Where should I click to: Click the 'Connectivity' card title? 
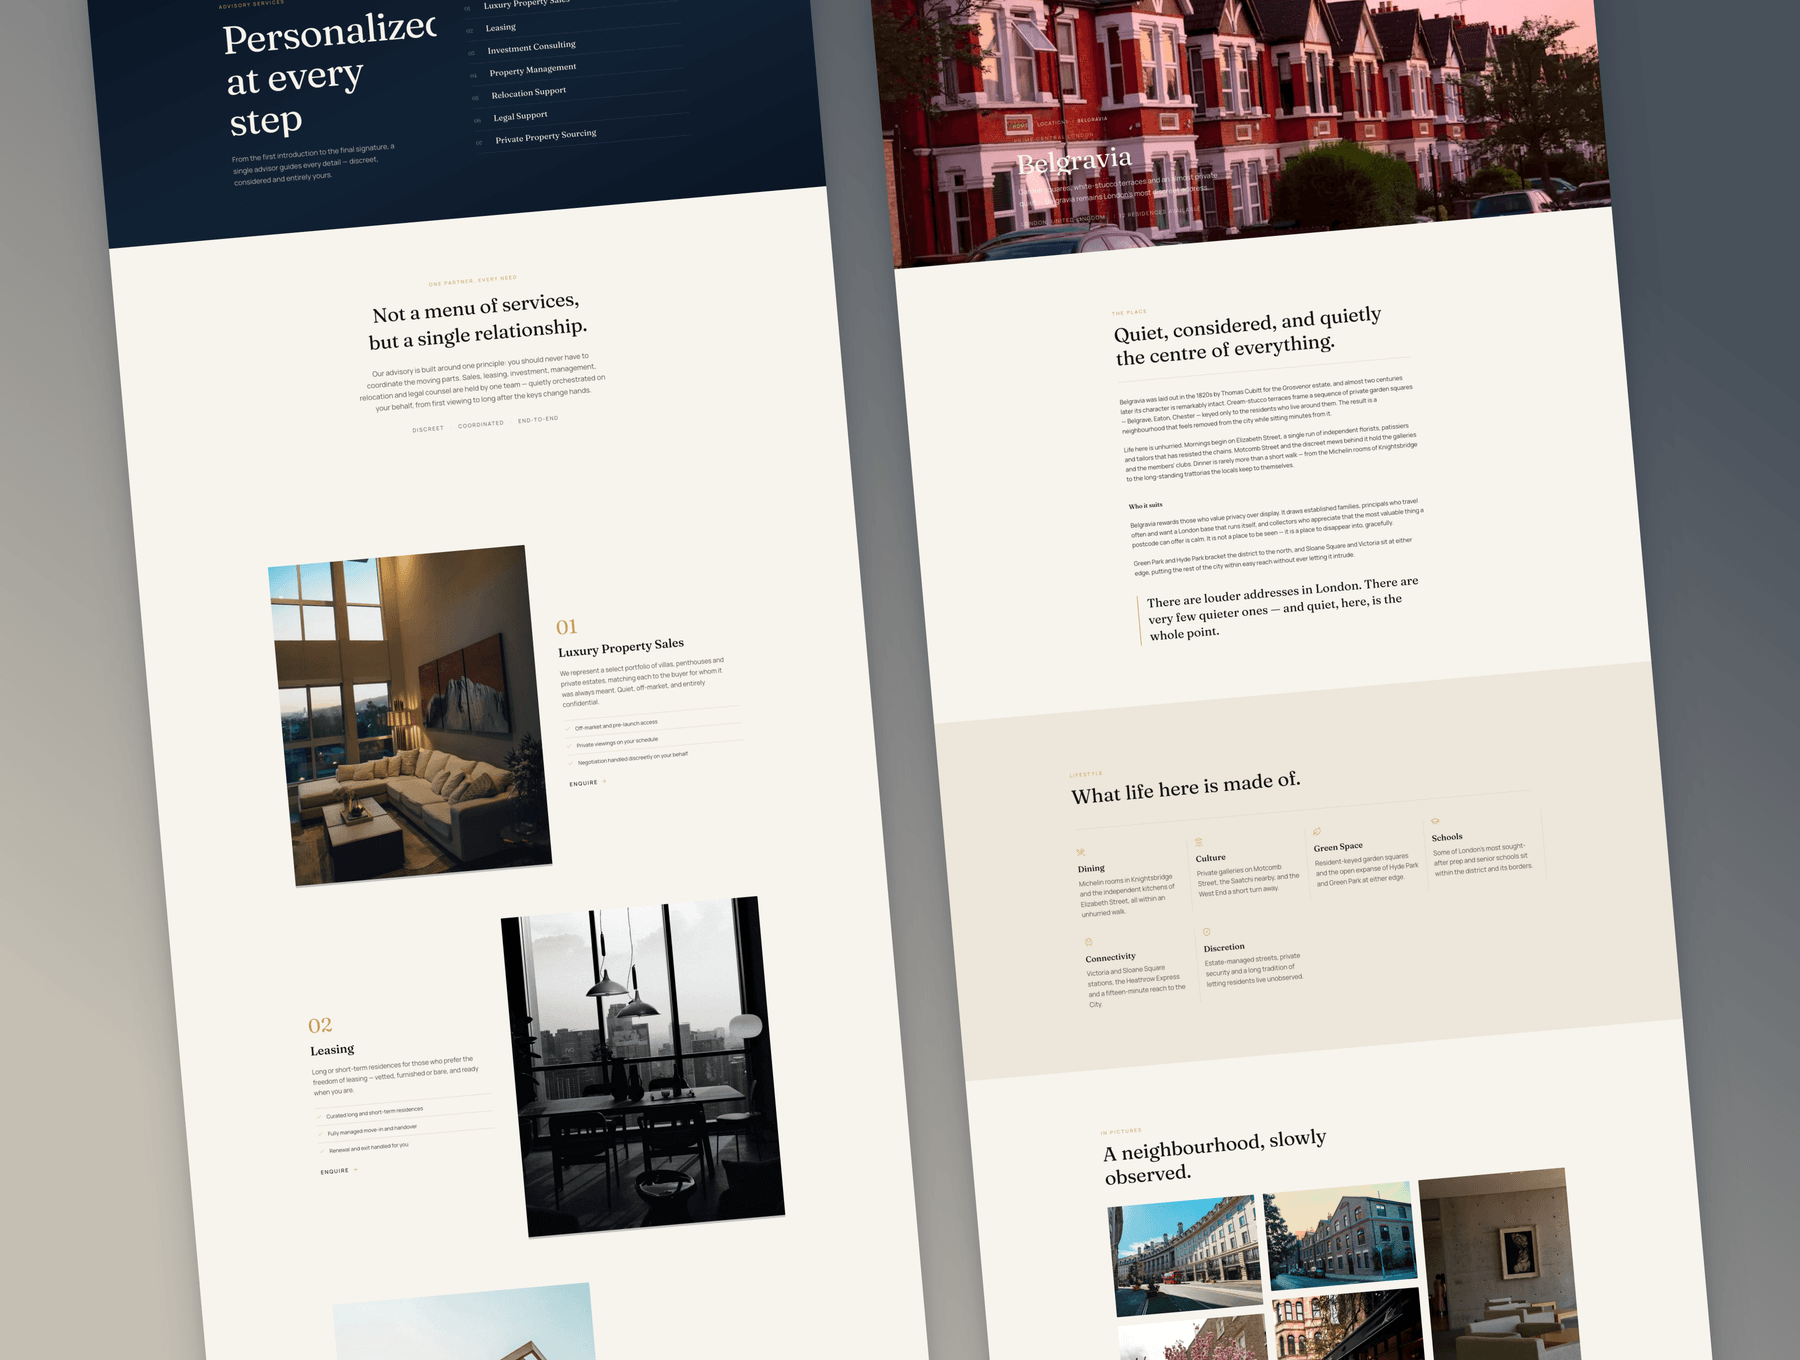pyautogui.click(x=1110, y=957)
